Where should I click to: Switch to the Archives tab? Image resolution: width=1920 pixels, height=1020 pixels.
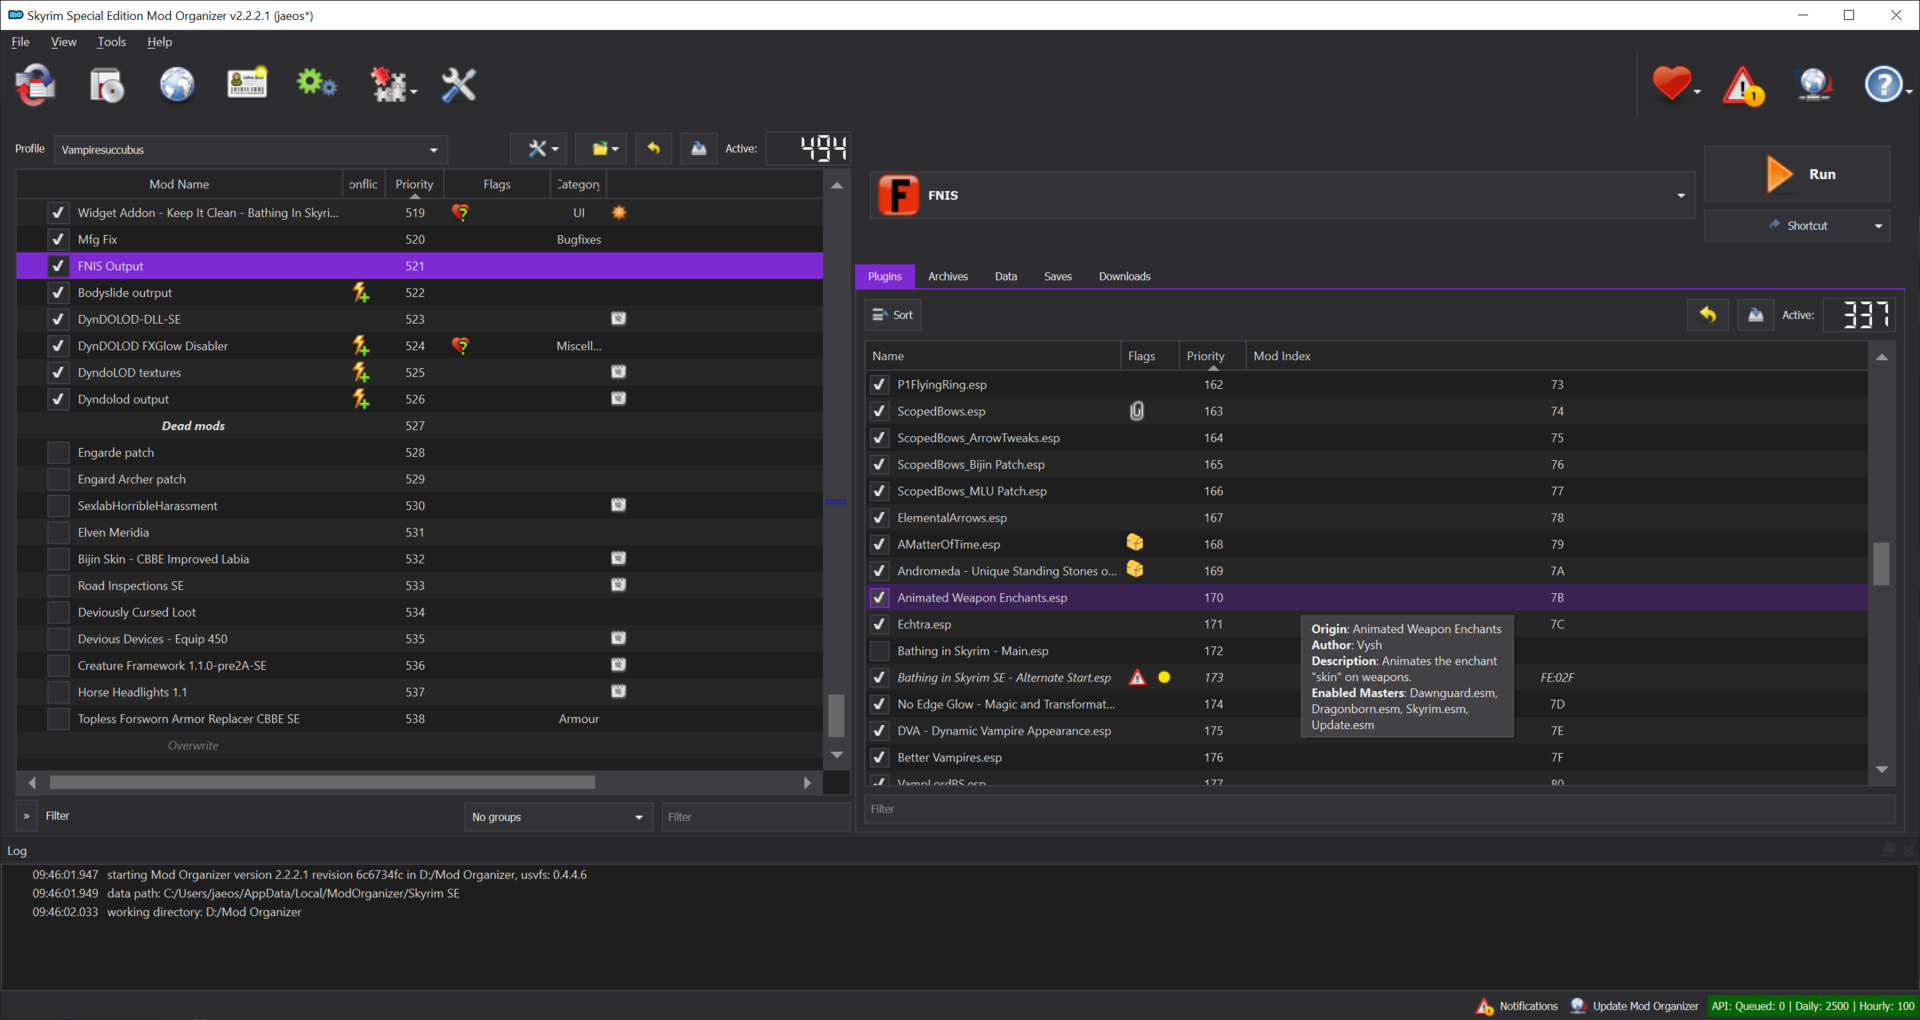[947, 276]
